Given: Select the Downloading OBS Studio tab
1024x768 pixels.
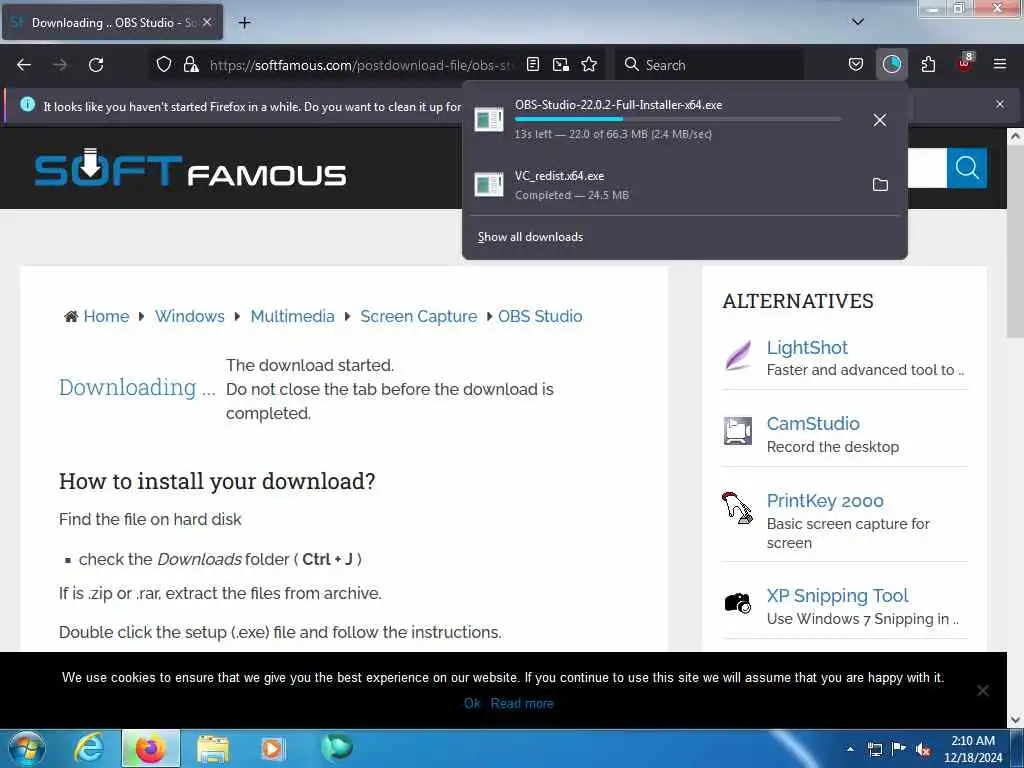Looking at the screenshot, I should coord(112,22).
